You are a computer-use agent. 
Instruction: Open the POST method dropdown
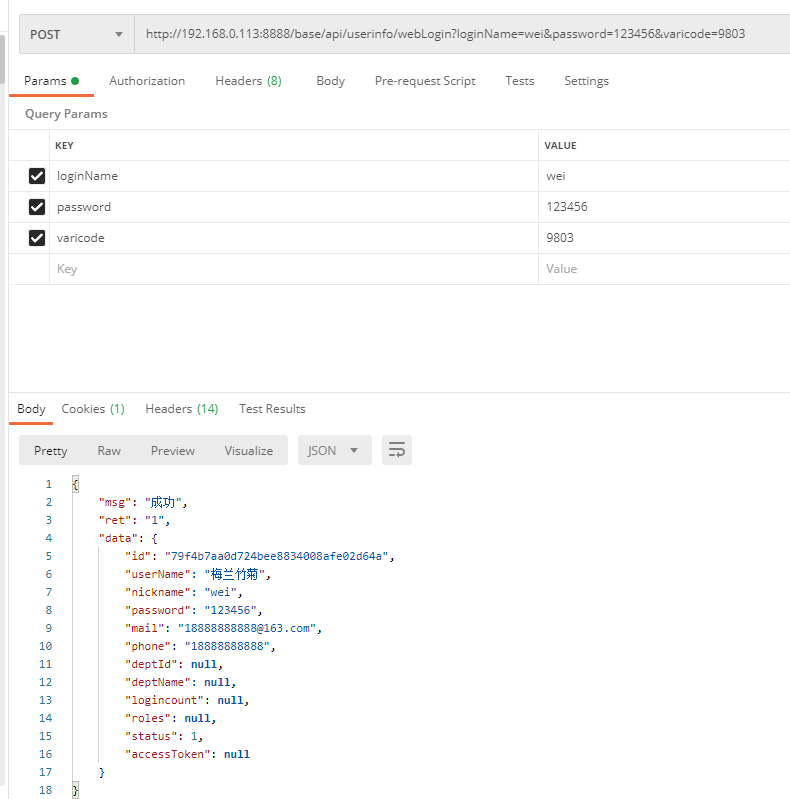click(77, 34)
